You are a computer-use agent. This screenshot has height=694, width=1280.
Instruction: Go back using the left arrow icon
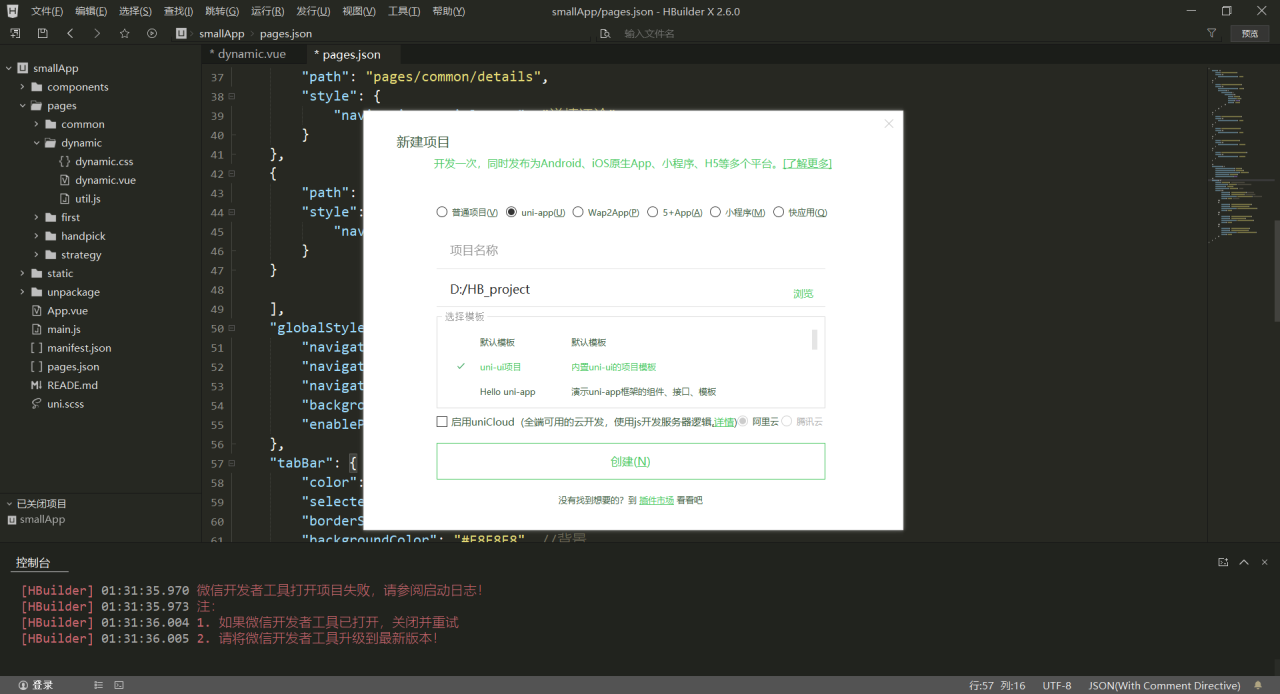pos(70,33)
